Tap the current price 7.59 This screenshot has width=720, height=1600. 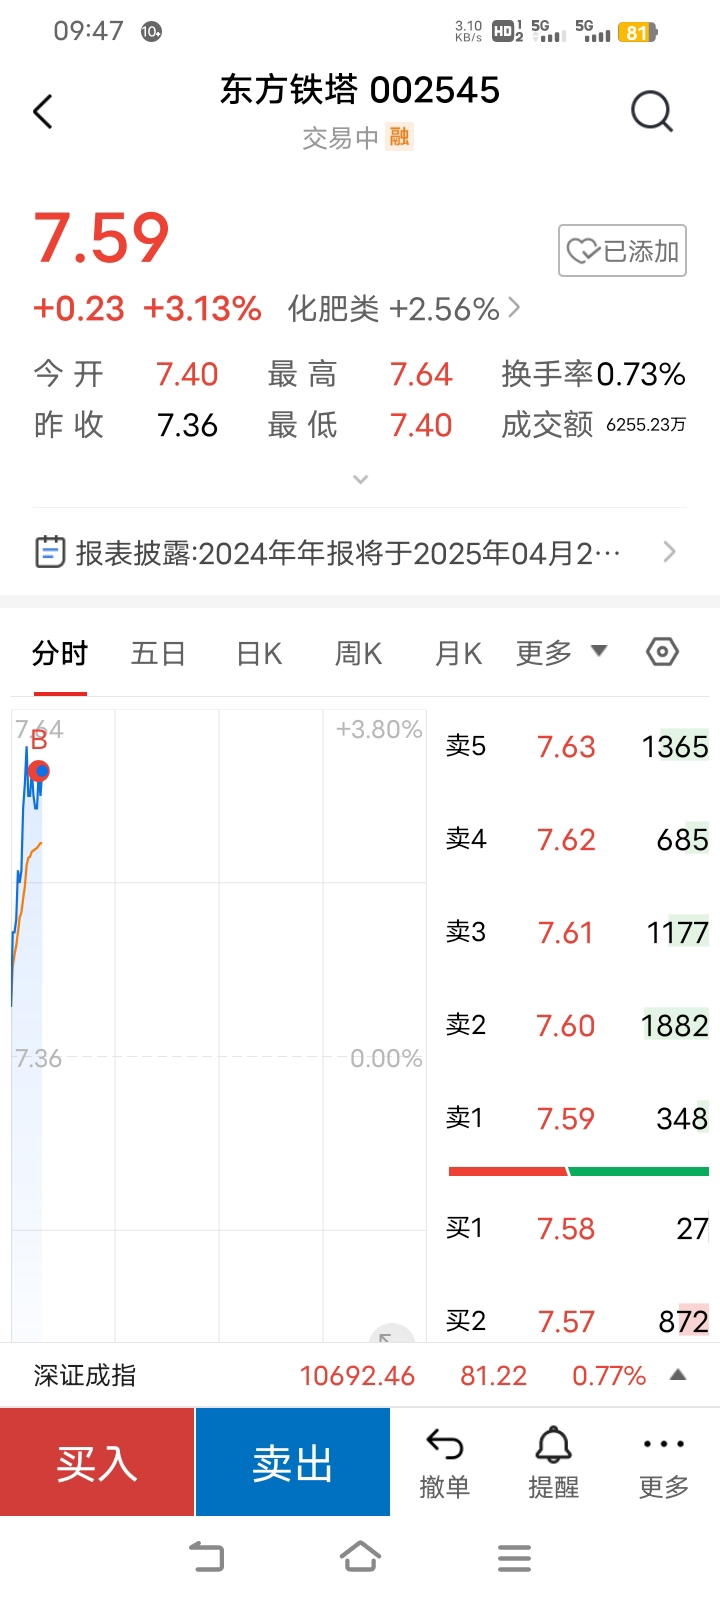click(101, 239)
